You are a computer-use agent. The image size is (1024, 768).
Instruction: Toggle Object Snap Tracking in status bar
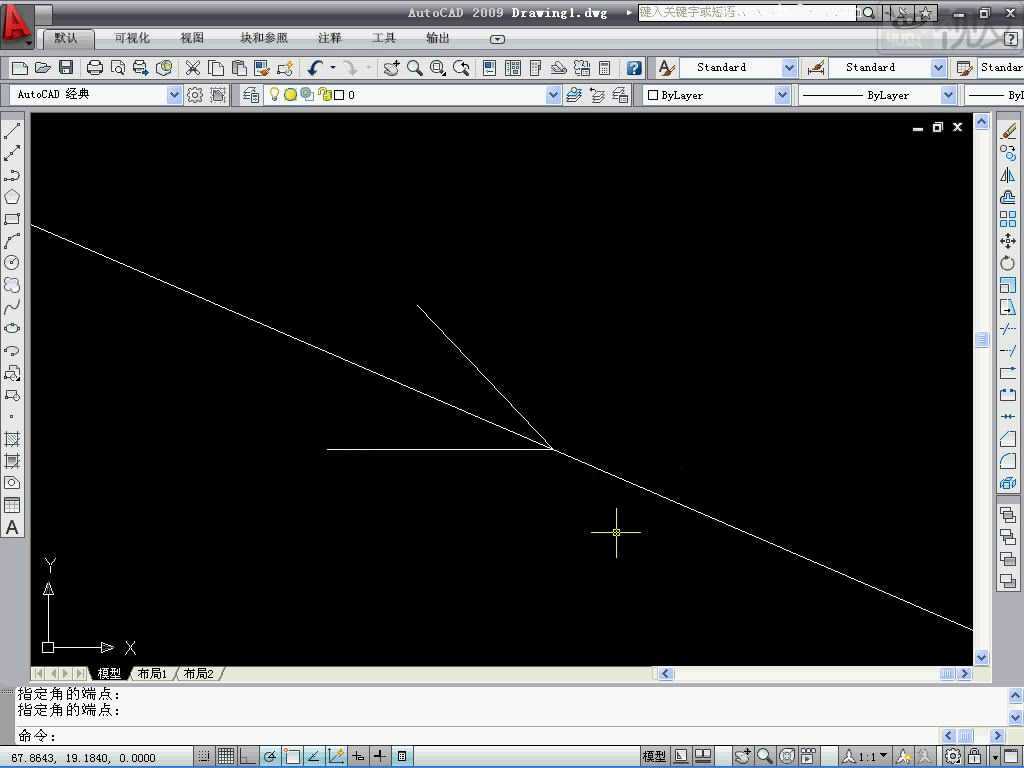tap(313, 756)
